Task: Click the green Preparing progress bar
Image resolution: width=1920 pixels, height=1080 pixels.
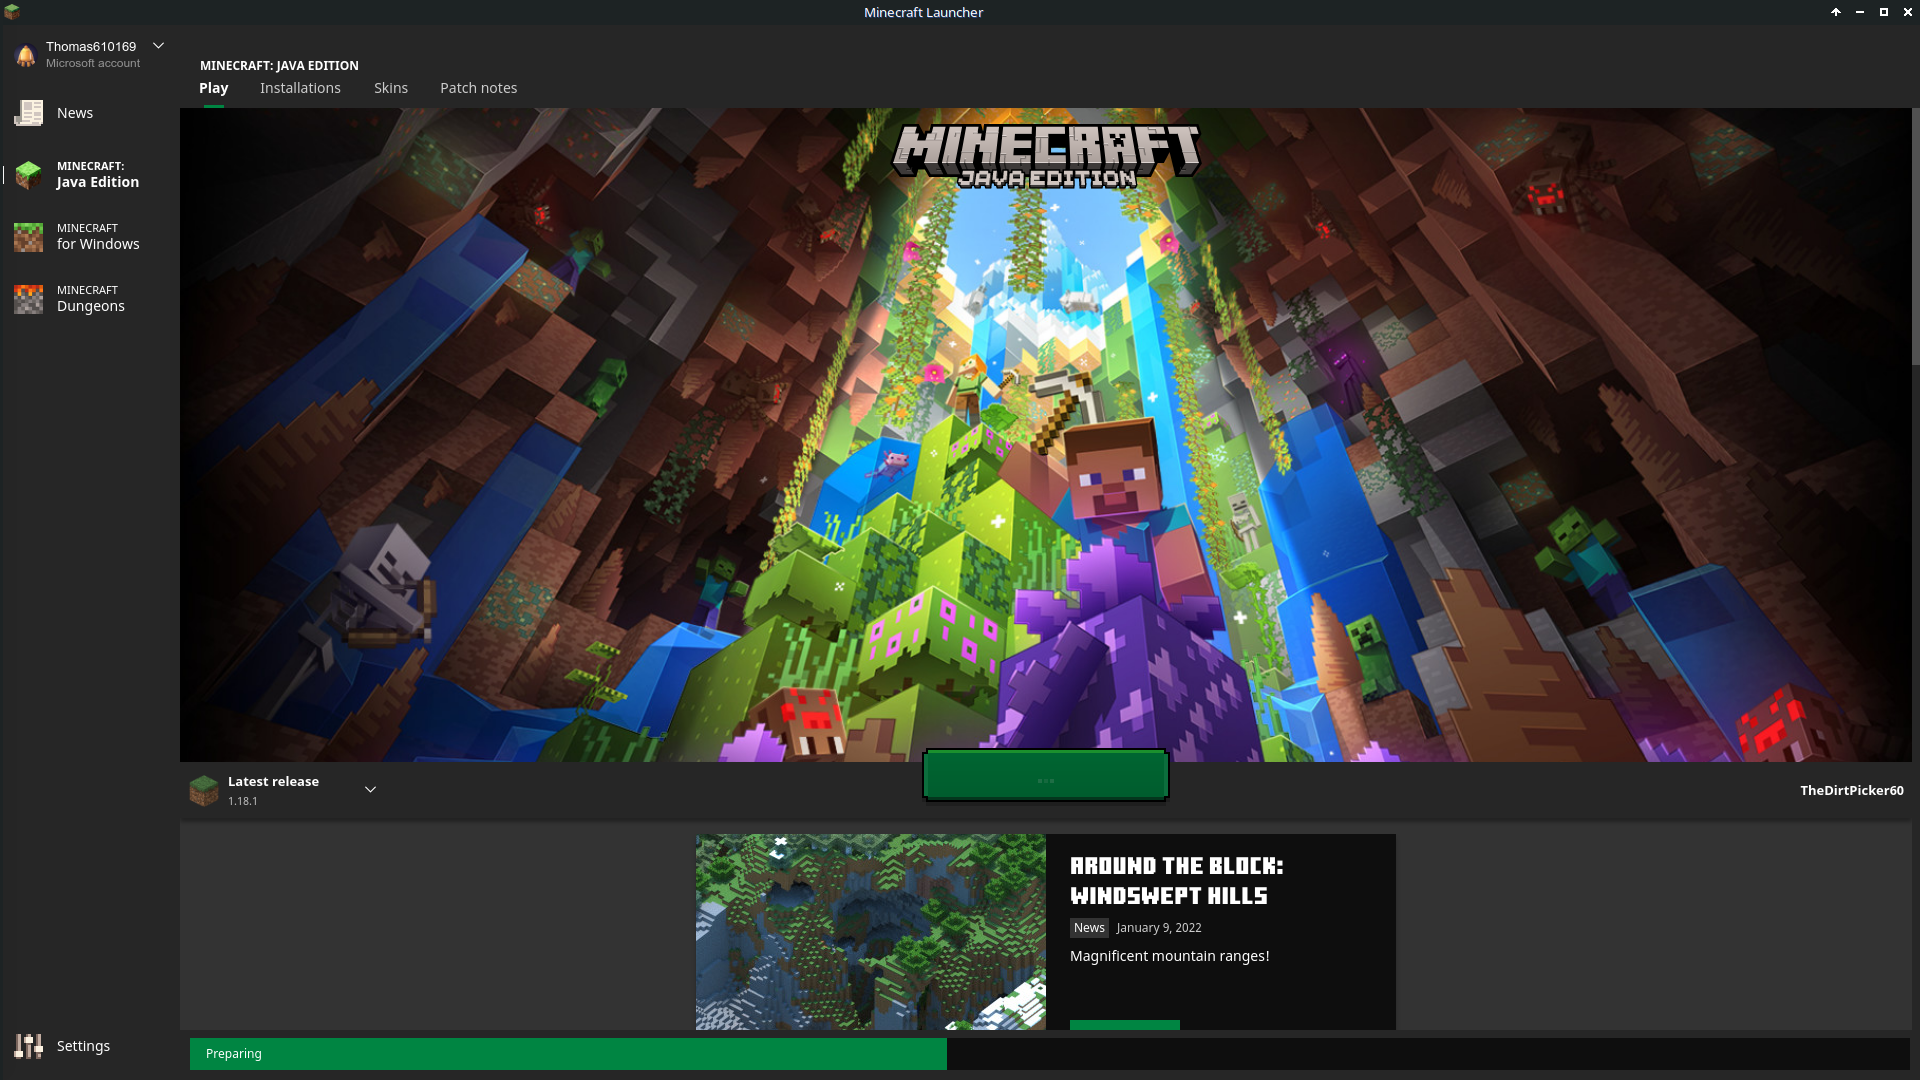Action: pos(568,1054)
